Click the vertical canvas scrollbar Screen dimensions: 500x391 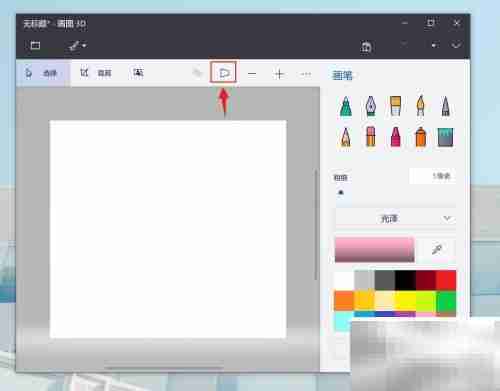316,224
